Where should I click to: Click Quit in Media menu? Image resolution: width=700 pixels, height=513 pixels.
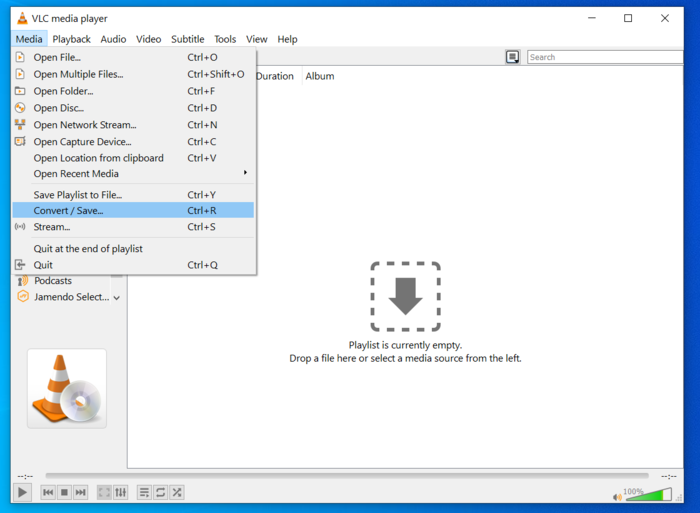click(x=43, y=265)
